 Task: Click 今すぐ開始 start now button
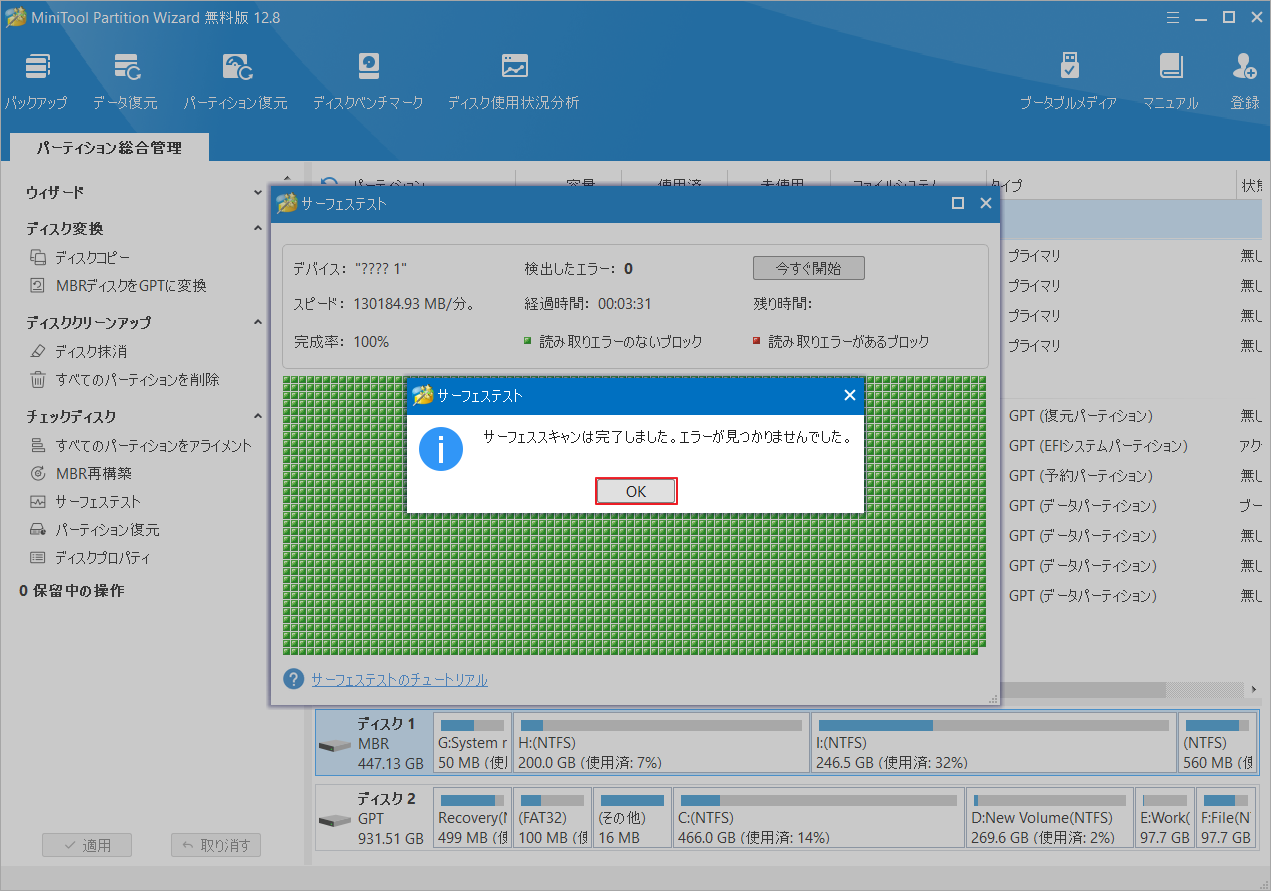[808, 268]
